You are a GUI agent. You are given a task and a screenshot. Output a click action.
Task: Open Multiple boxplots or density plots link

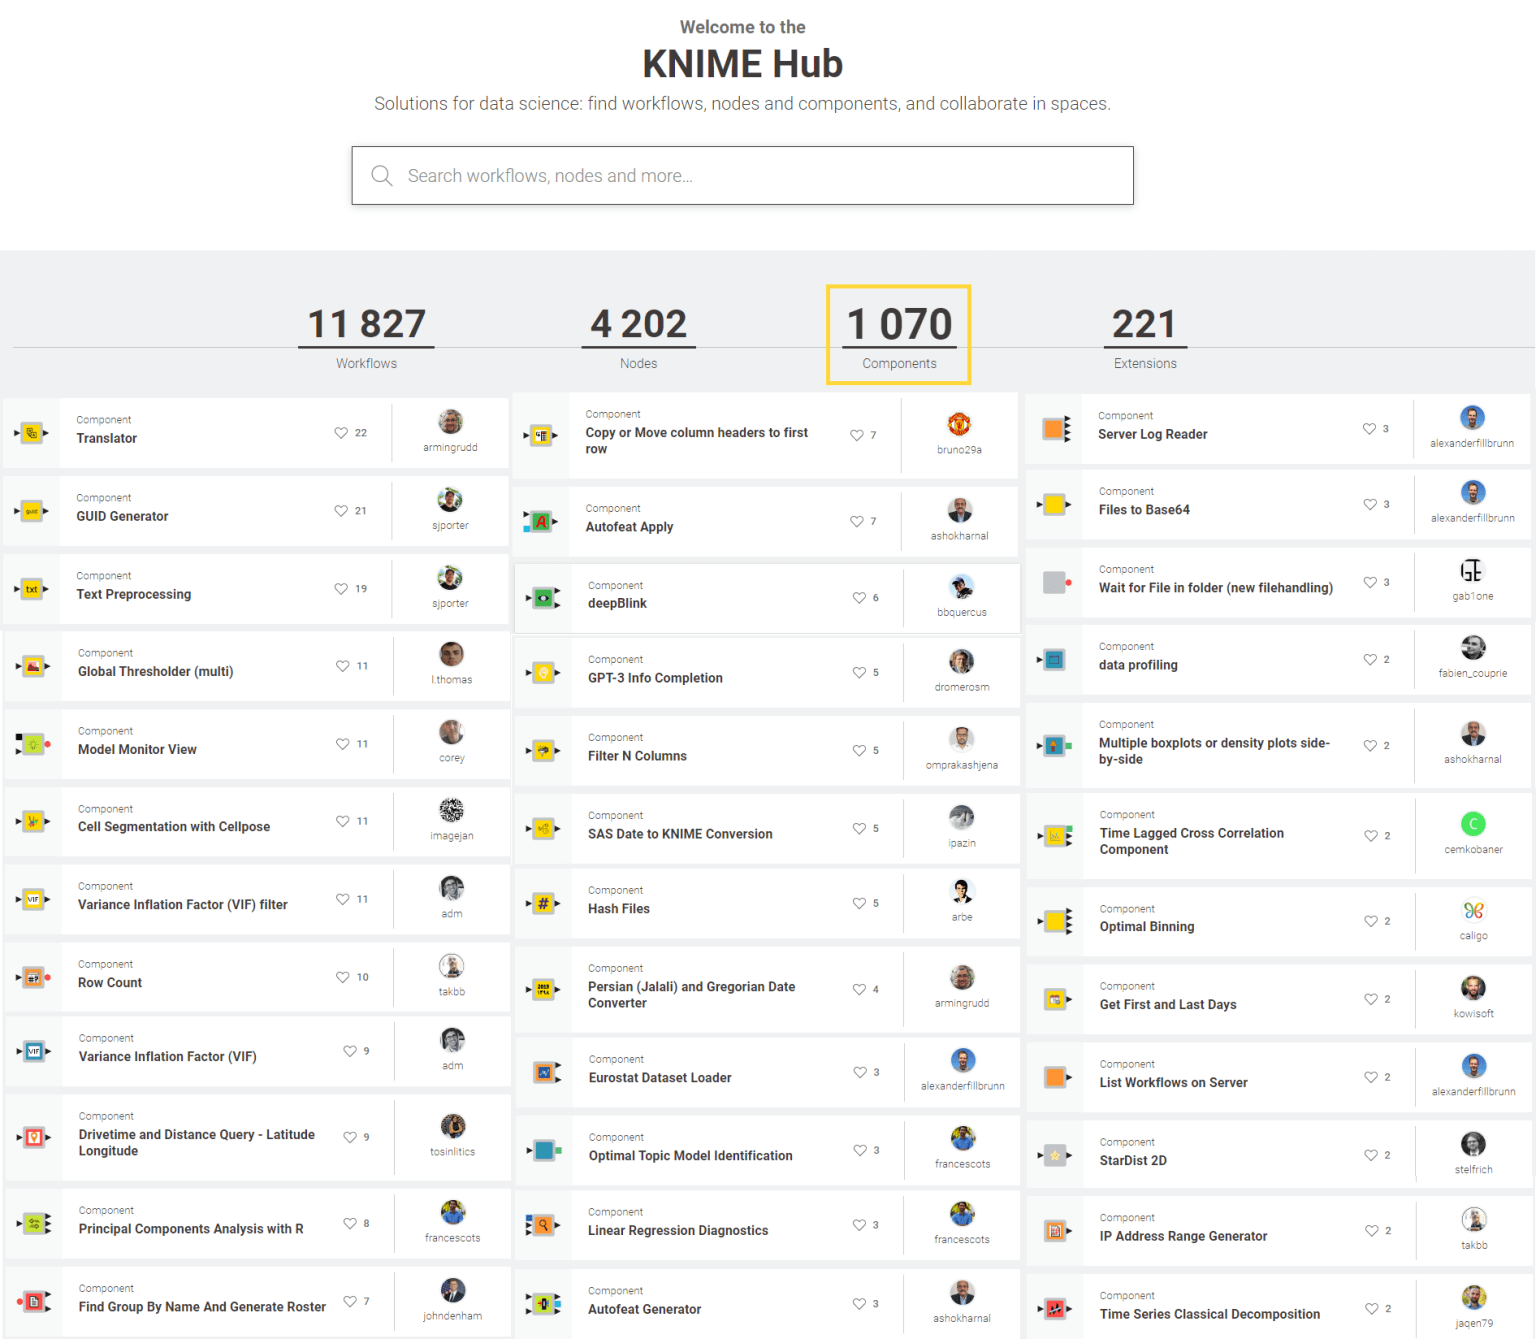[x=1214, y=751]
